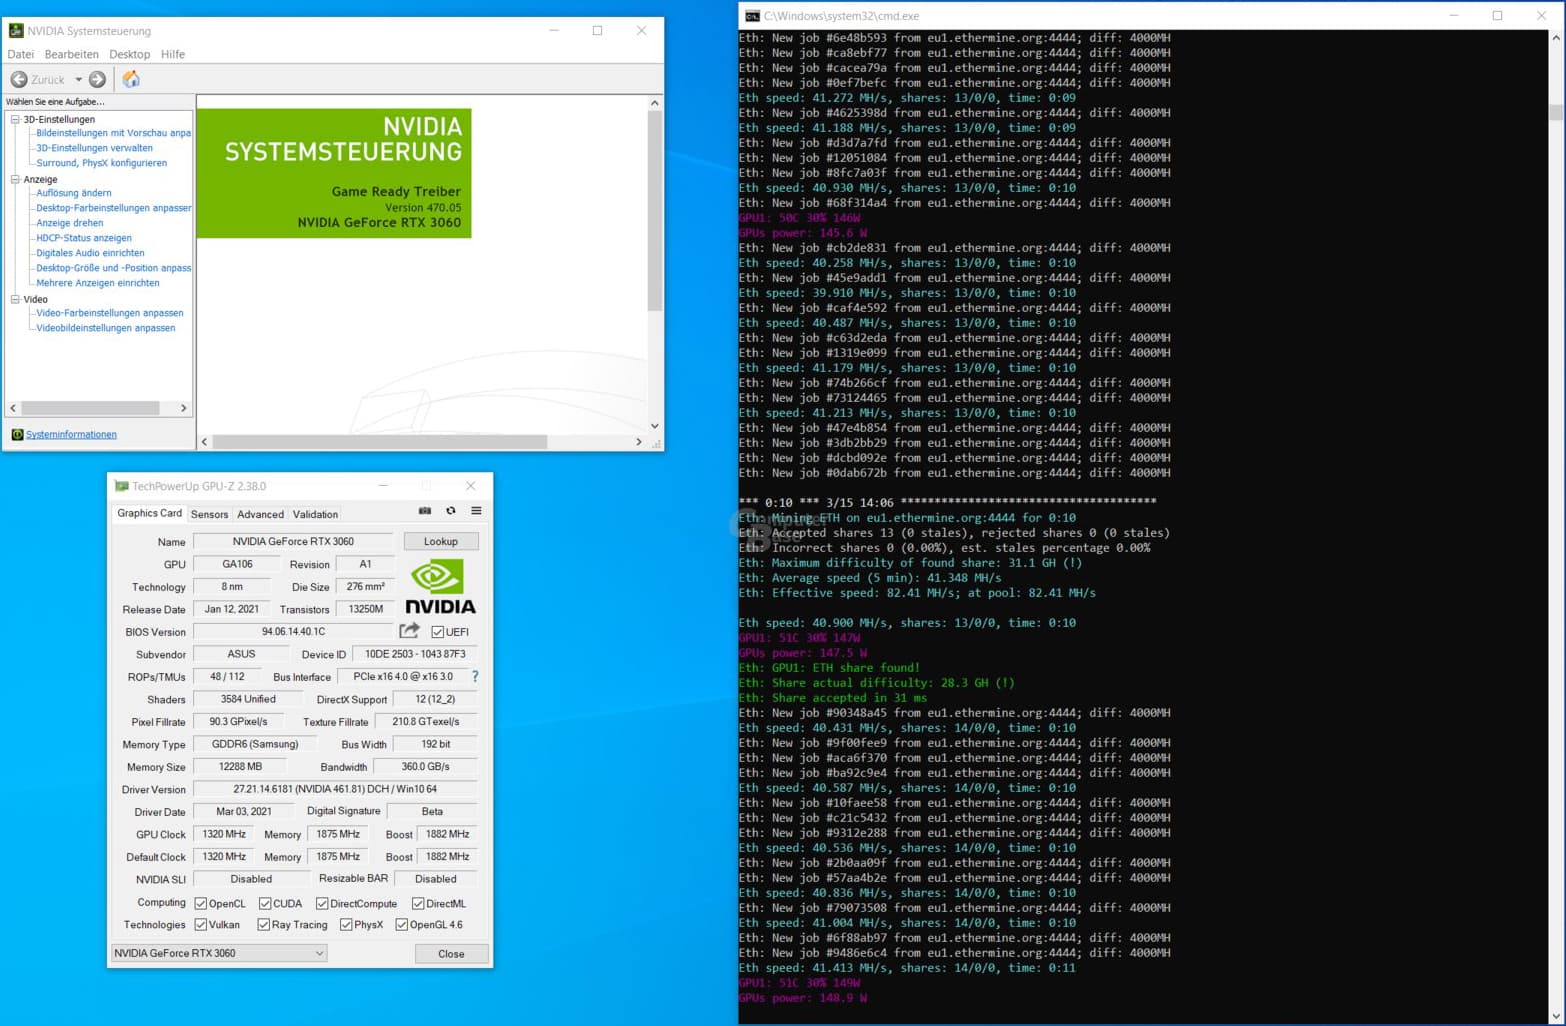Screen dimensions: 1566x1026
Task: Click the GPU Name field in GPU-Z
Action: [x=293, y=541]
